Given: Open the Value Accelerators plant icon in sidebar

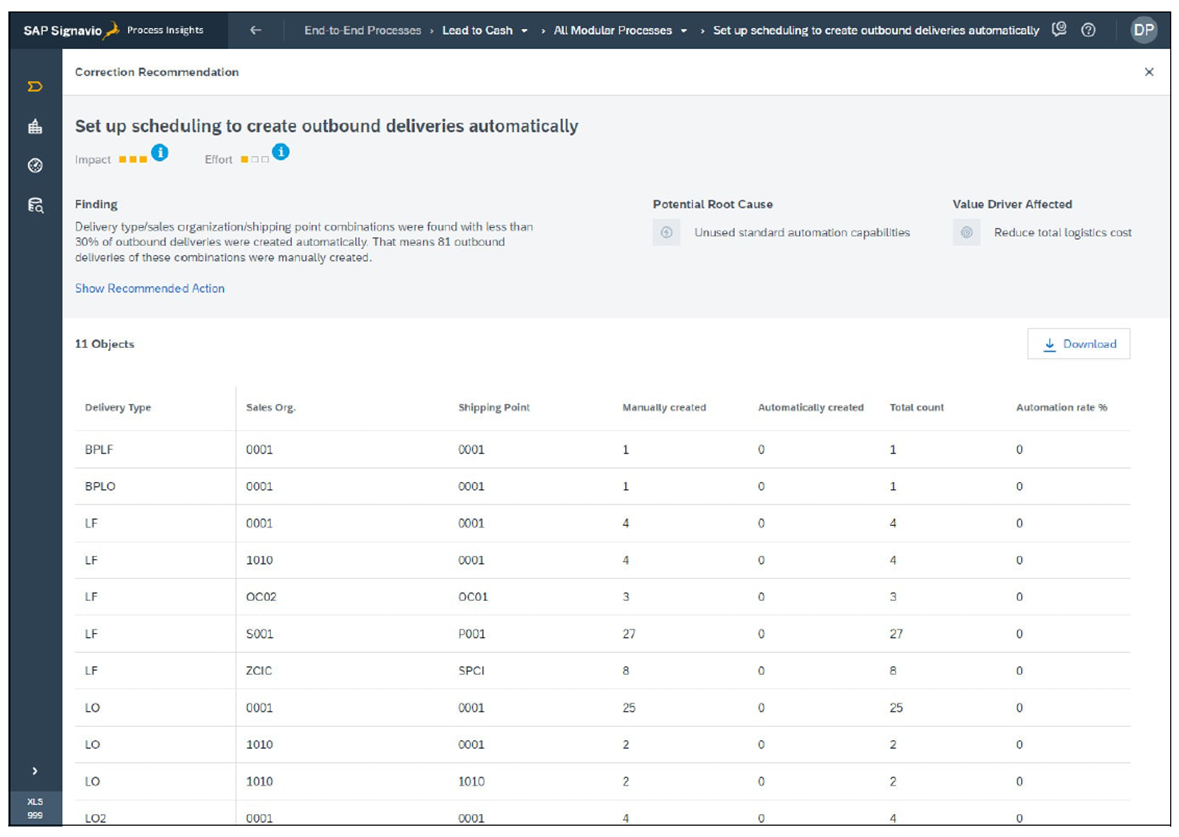Looking at the screenshot, I should click(35, 126).
